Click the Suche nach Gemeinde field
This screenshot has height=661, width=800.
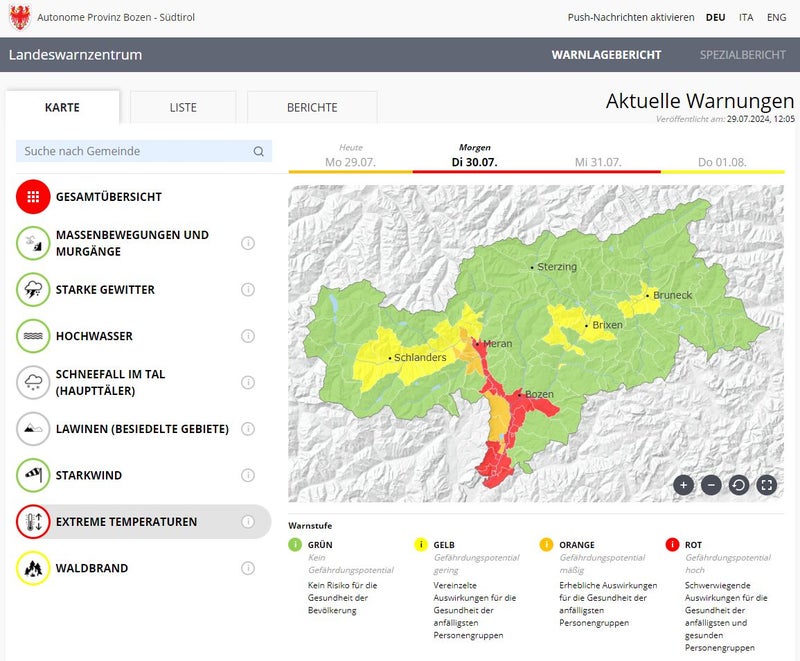tap(135, 151)
